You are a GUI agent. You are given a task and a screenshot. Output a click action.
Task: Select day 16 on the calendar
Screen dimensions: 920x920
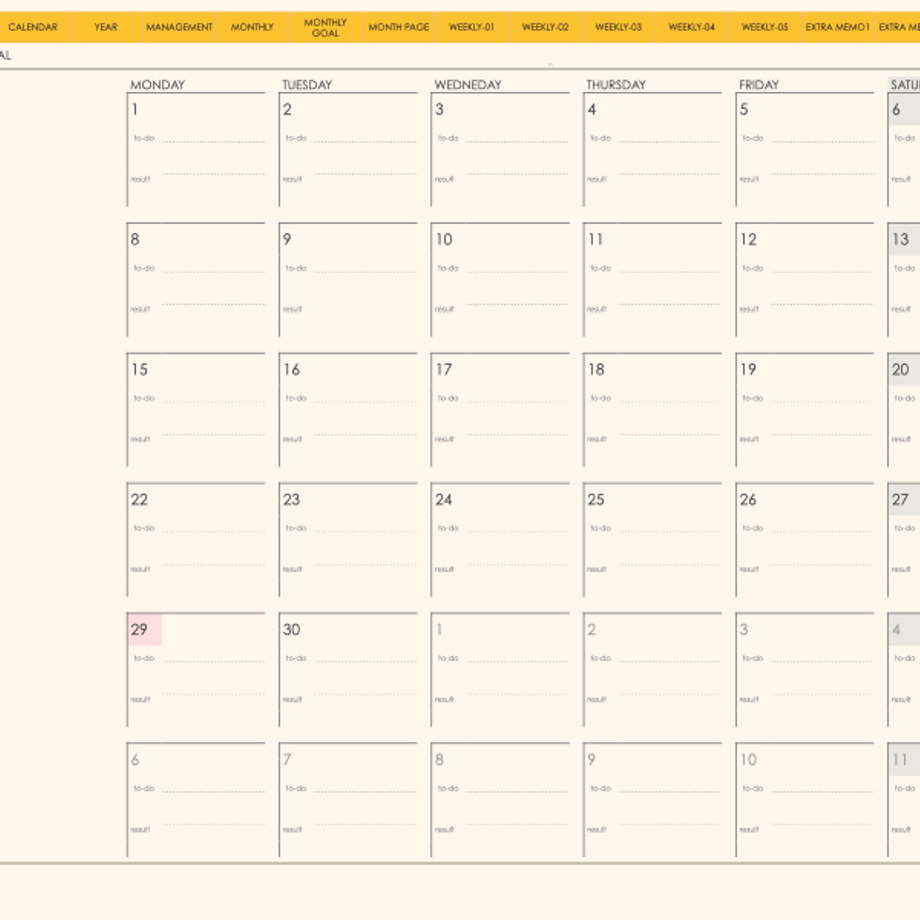[x=292, y=370]
